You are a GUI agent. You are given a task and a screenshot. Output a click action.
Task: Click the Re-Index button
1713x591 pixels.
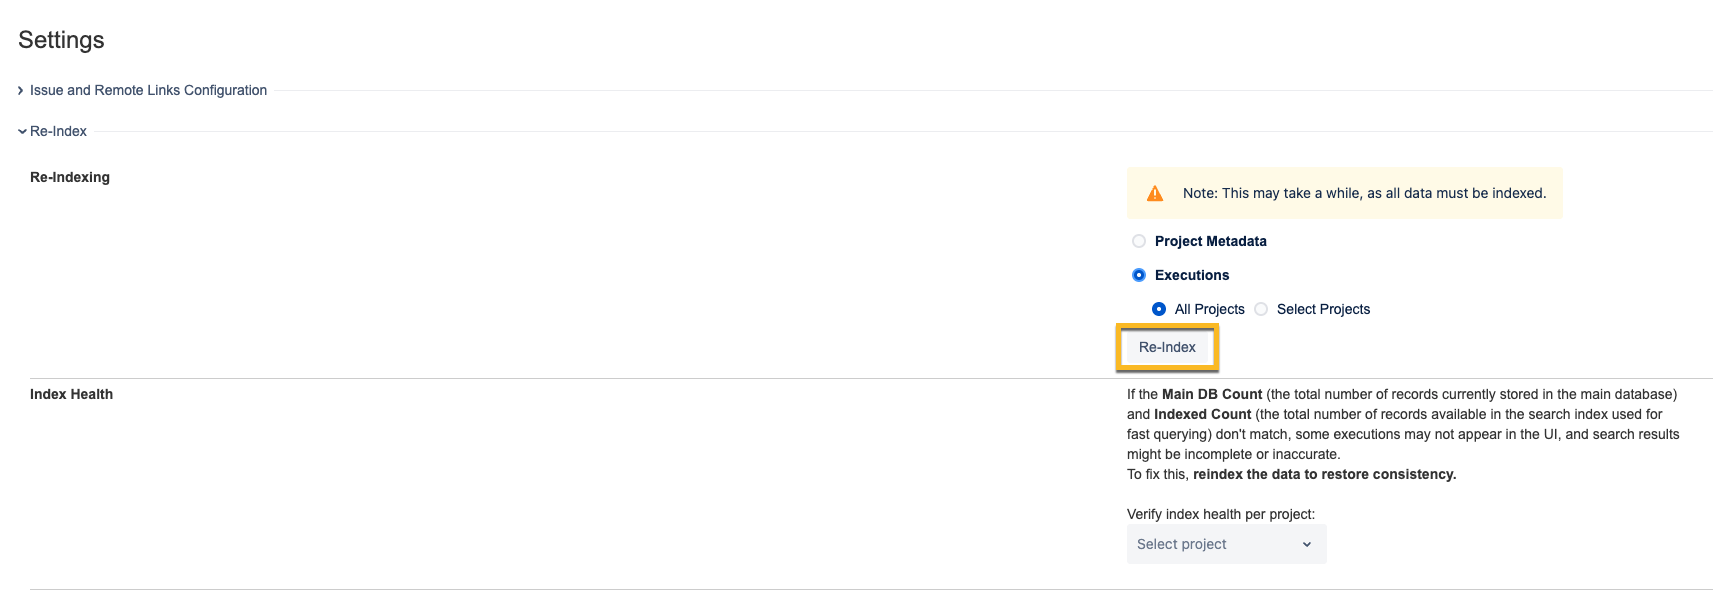(1167, 347)
